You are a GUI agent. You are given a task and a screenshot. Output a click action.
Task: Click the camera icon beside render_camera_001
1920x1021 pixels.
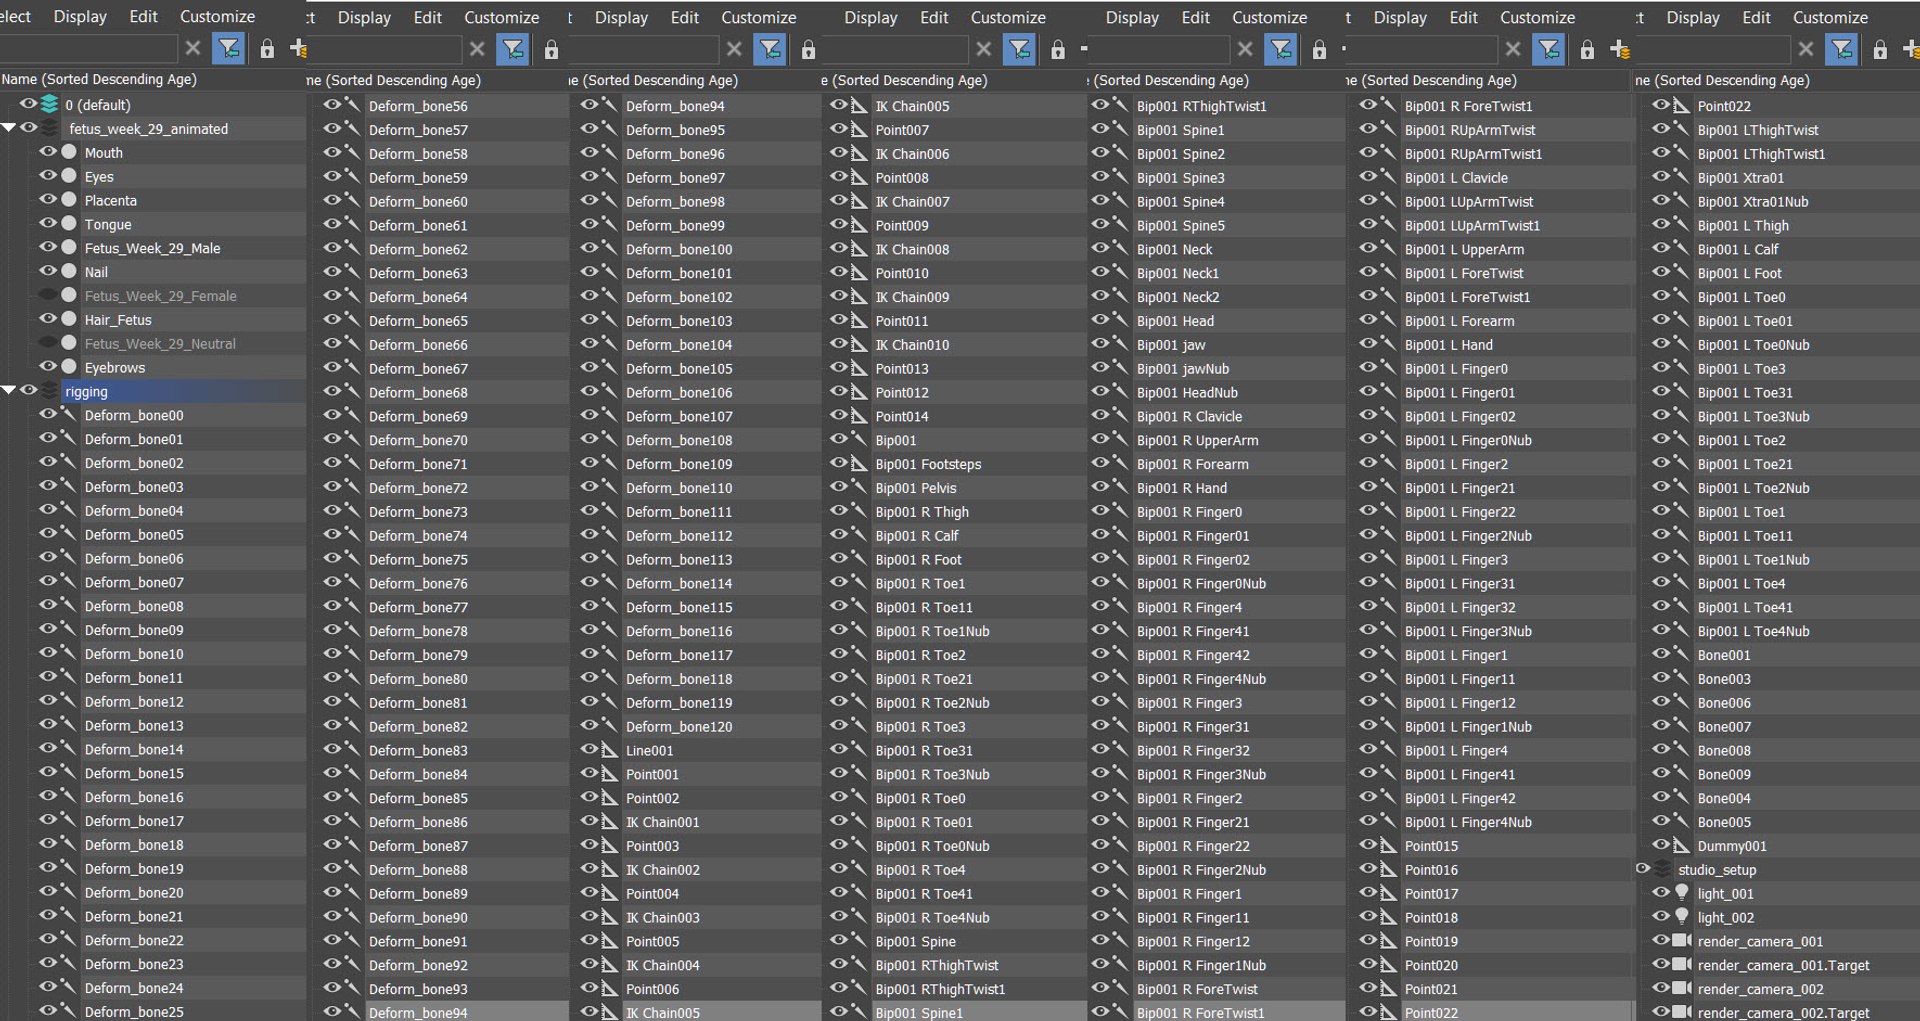point(1682,940)
